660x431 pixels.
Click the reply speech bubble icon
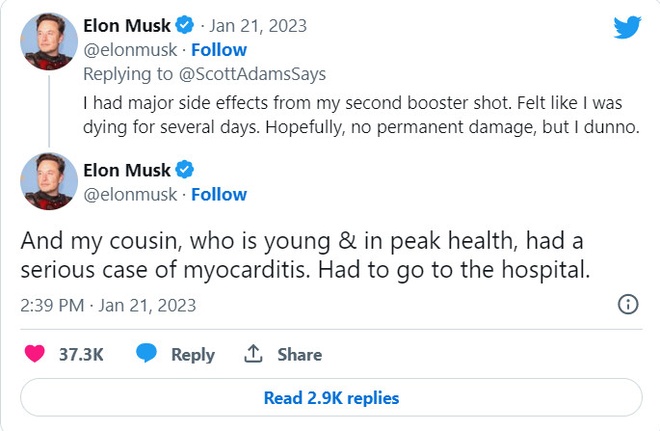coord(148,354)
